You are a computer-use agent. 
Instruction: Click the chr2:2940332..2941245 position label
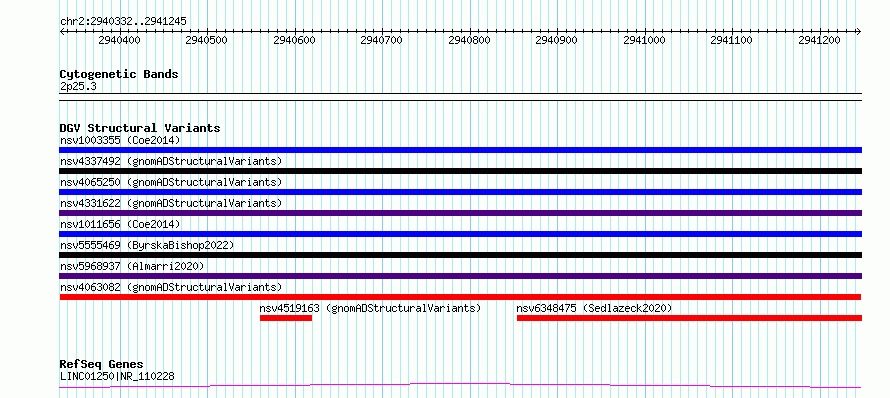pyautogui.click(x=123, y=21)
